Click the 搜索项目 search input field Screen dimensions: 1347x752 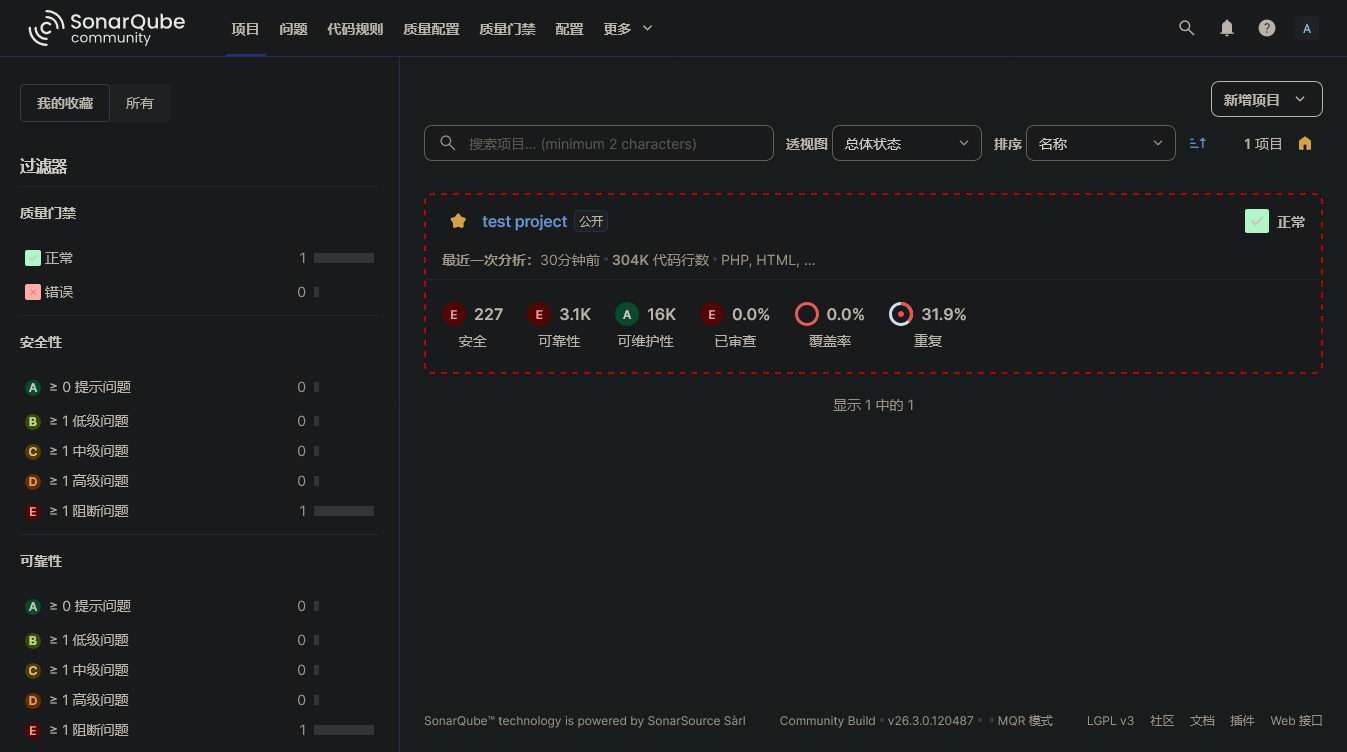click(x=598, y=143)
